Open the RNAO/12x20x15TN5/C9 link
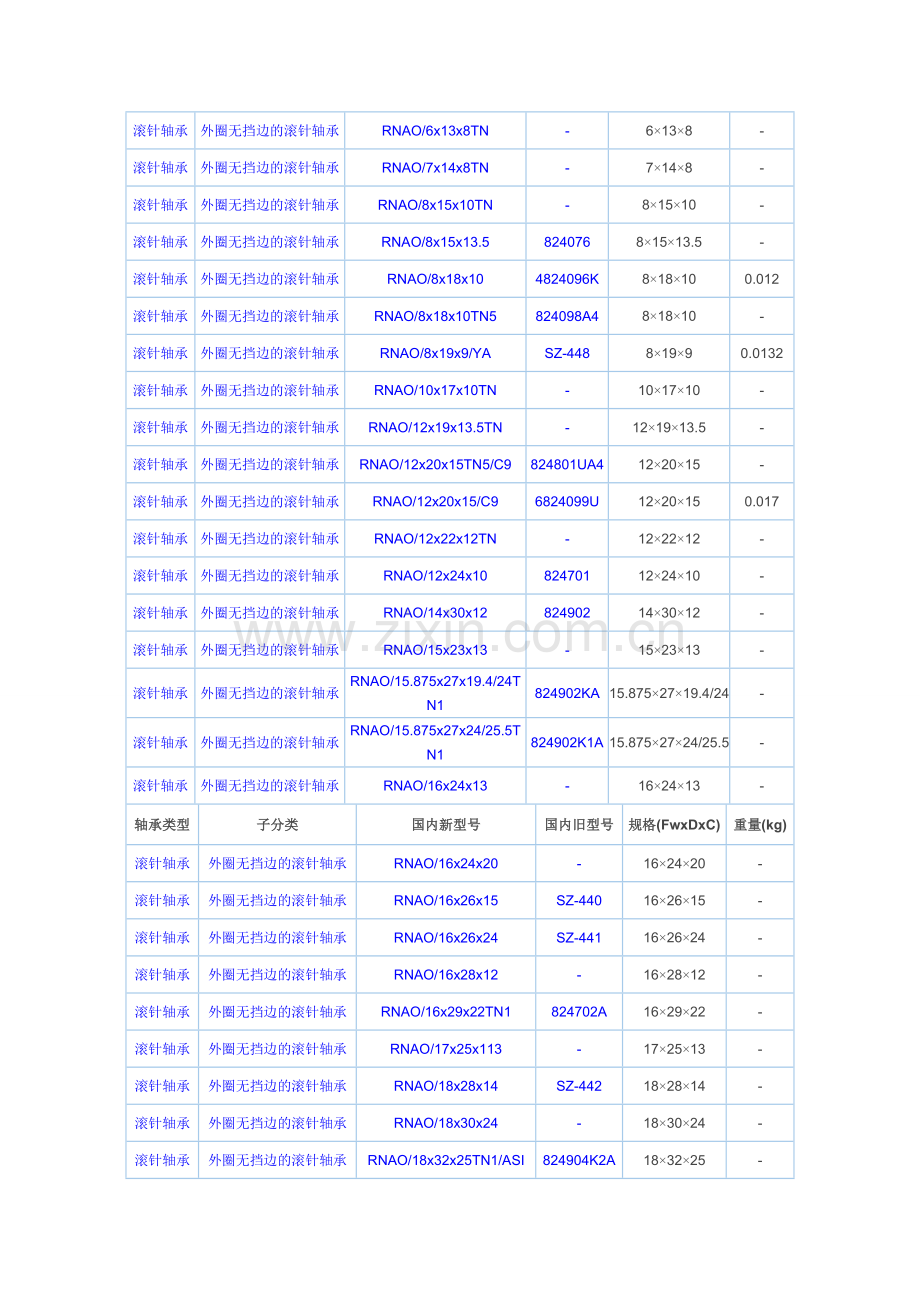 [x=435, y=464]
